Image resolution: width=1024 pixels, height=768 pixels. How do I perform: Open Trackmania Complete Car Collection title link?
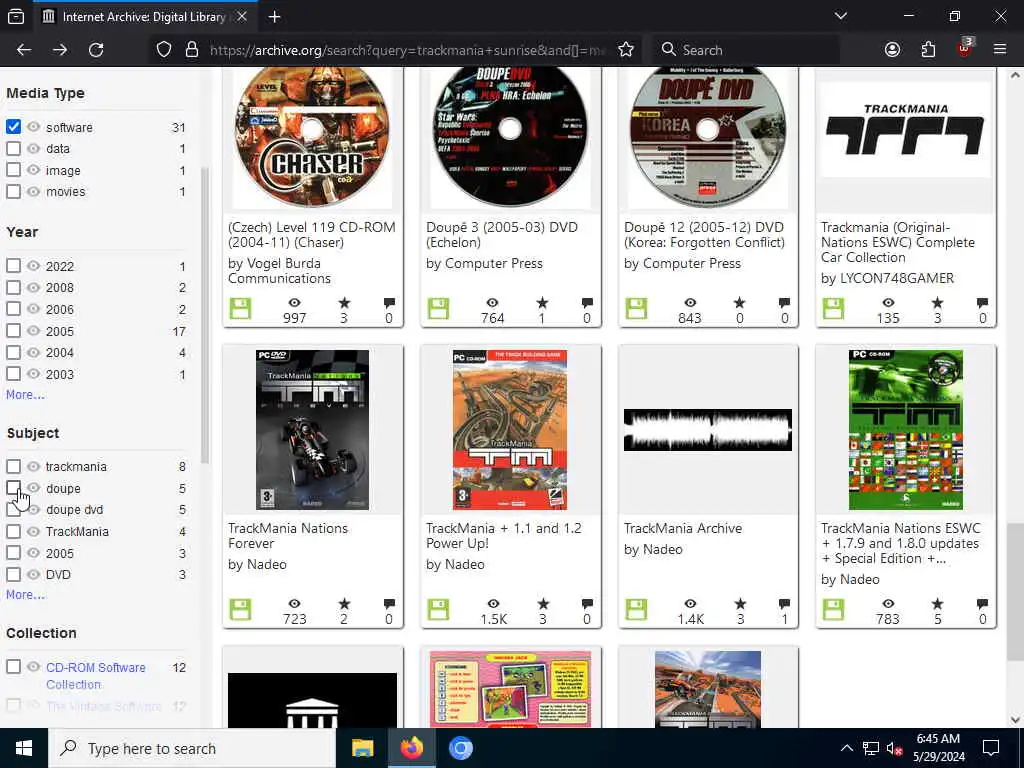[x=897, y=242]
